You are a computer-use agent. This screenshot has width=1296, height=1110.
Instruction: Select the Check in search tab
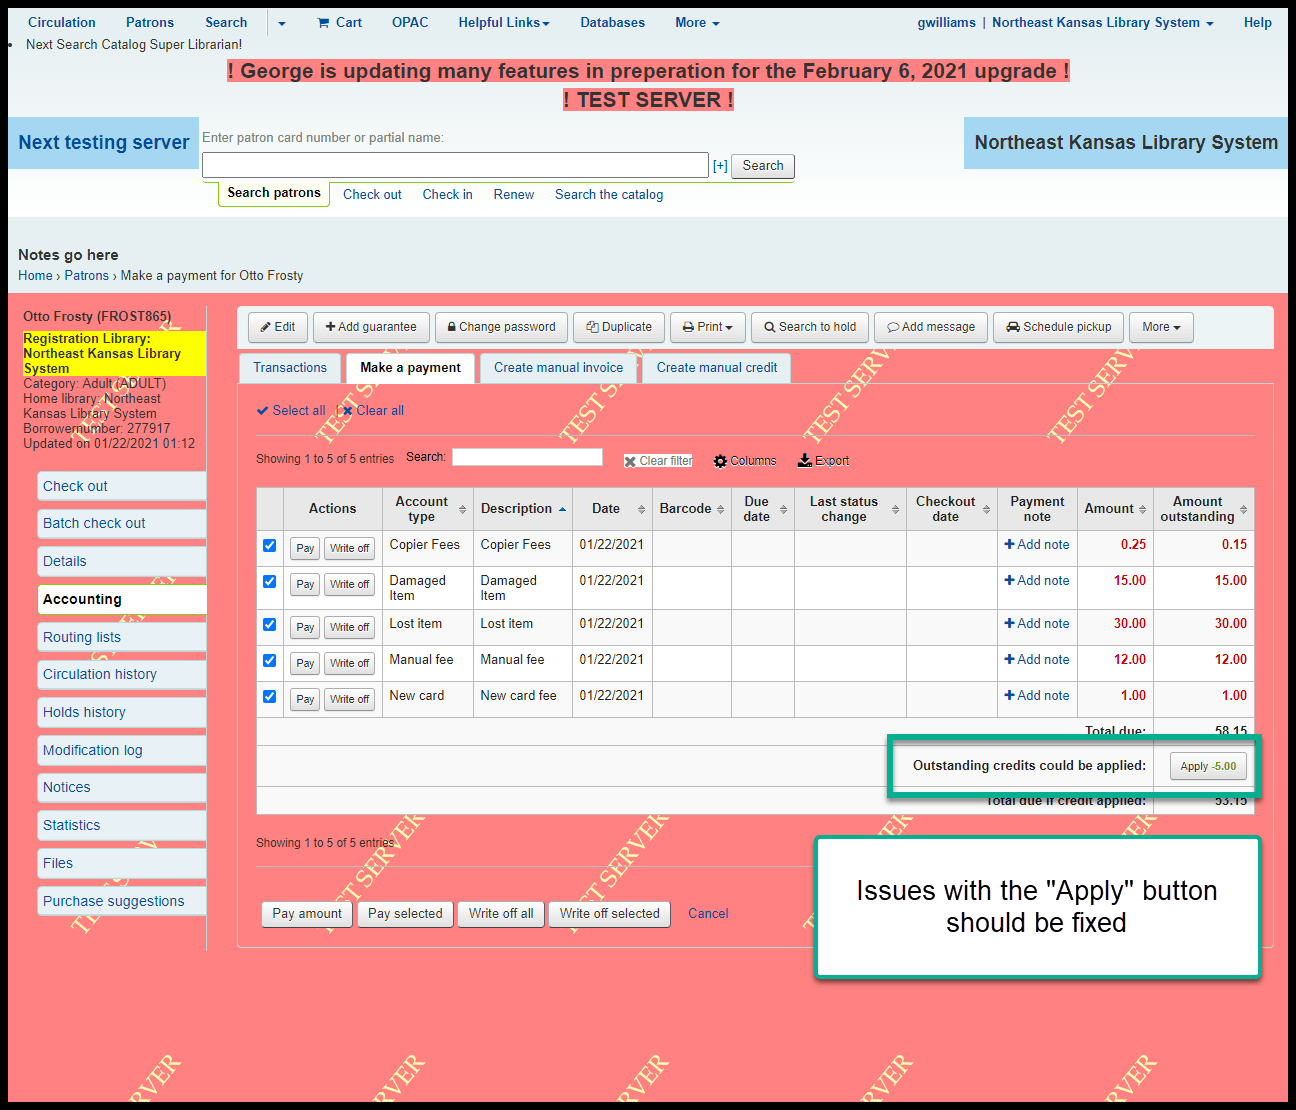[448, 194]
